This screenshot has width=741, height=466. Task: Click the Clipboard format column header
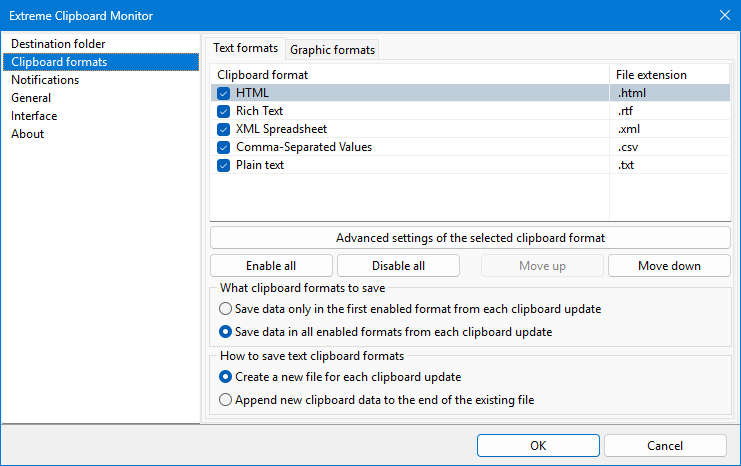pyautogui.click(x=409, y=75)
